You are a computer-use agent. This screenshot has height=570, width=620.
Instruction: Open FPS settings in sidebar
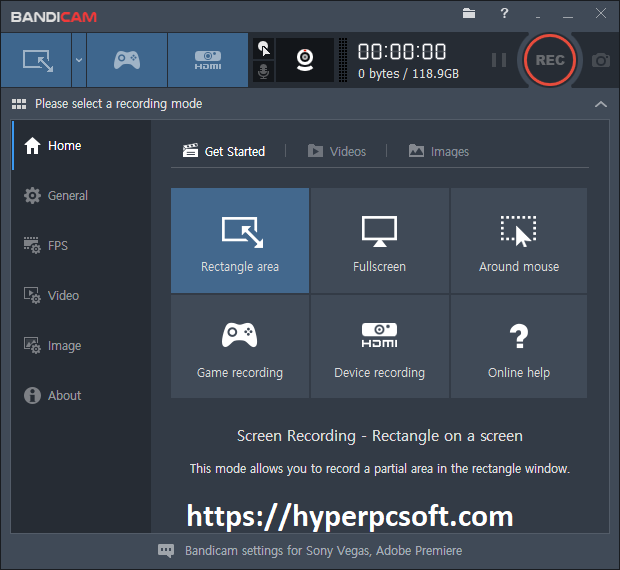click(x=81, y=245)
